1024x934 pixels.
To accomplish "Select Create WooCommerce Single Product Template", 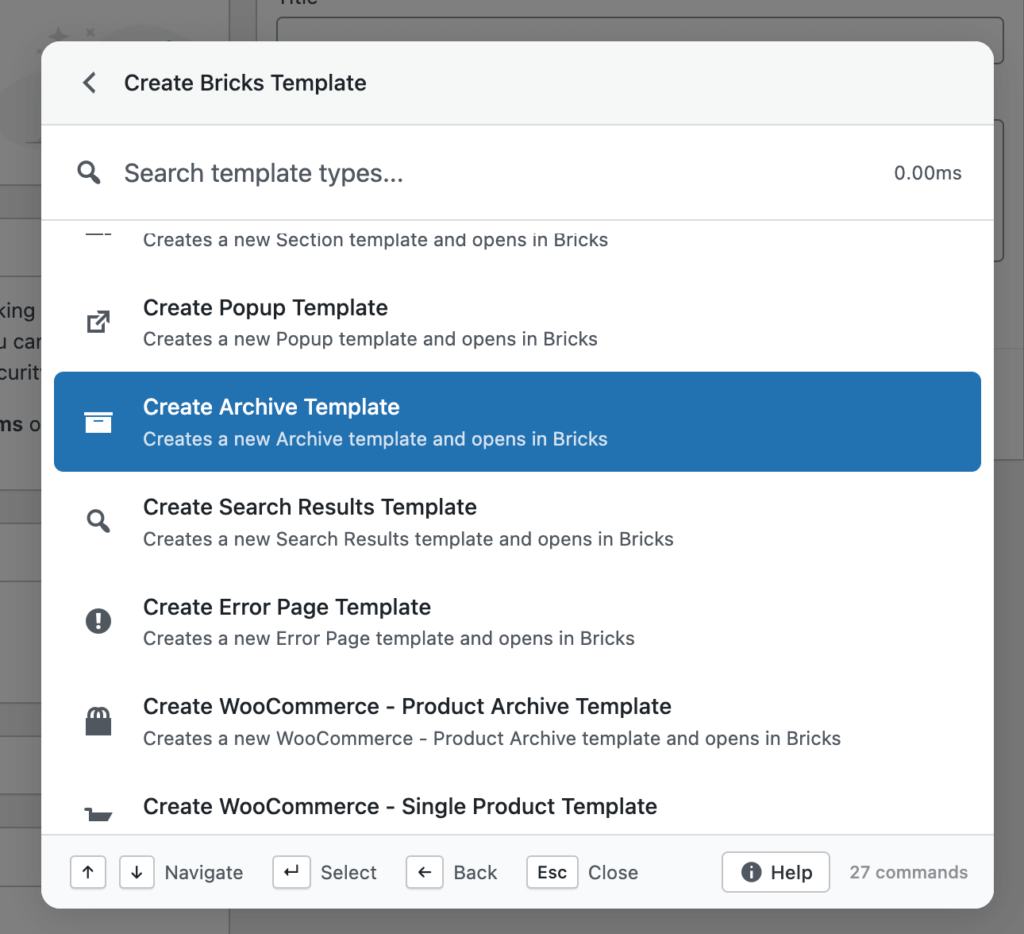I will (400, 806).
